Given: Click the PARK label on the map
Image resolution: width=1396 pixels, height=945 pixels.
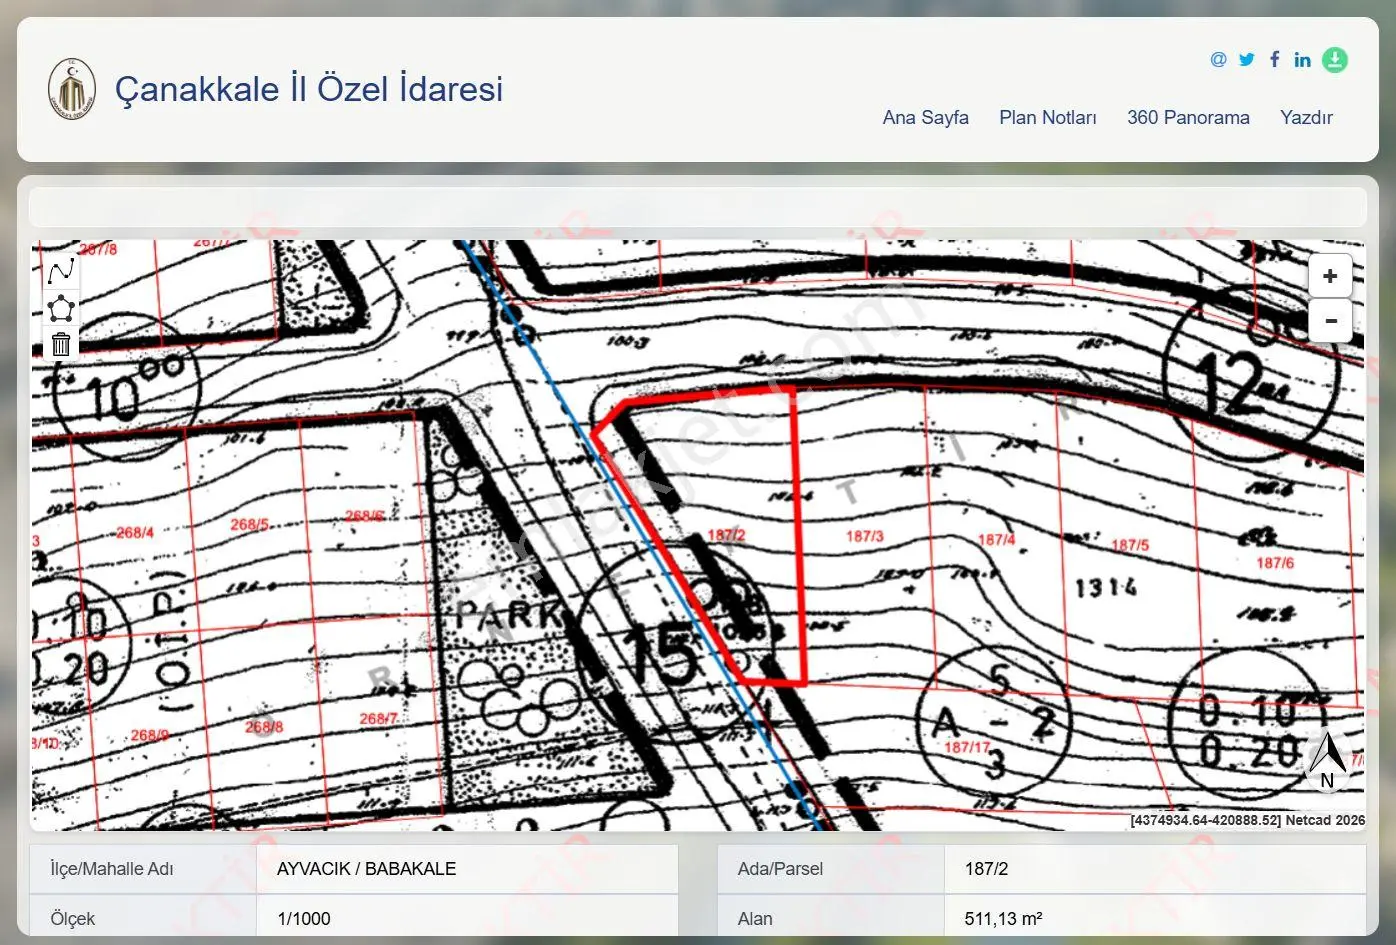Looking at the screenshot, I should coord(508,614).
